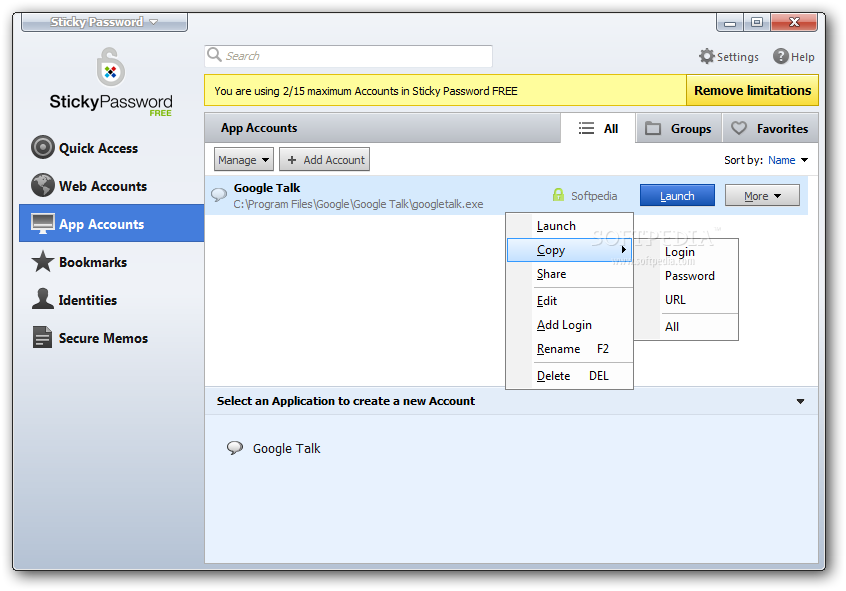This screenshot has width=846, height=591.
Task: Click the Identities person icon
Action: click(43, 299)
